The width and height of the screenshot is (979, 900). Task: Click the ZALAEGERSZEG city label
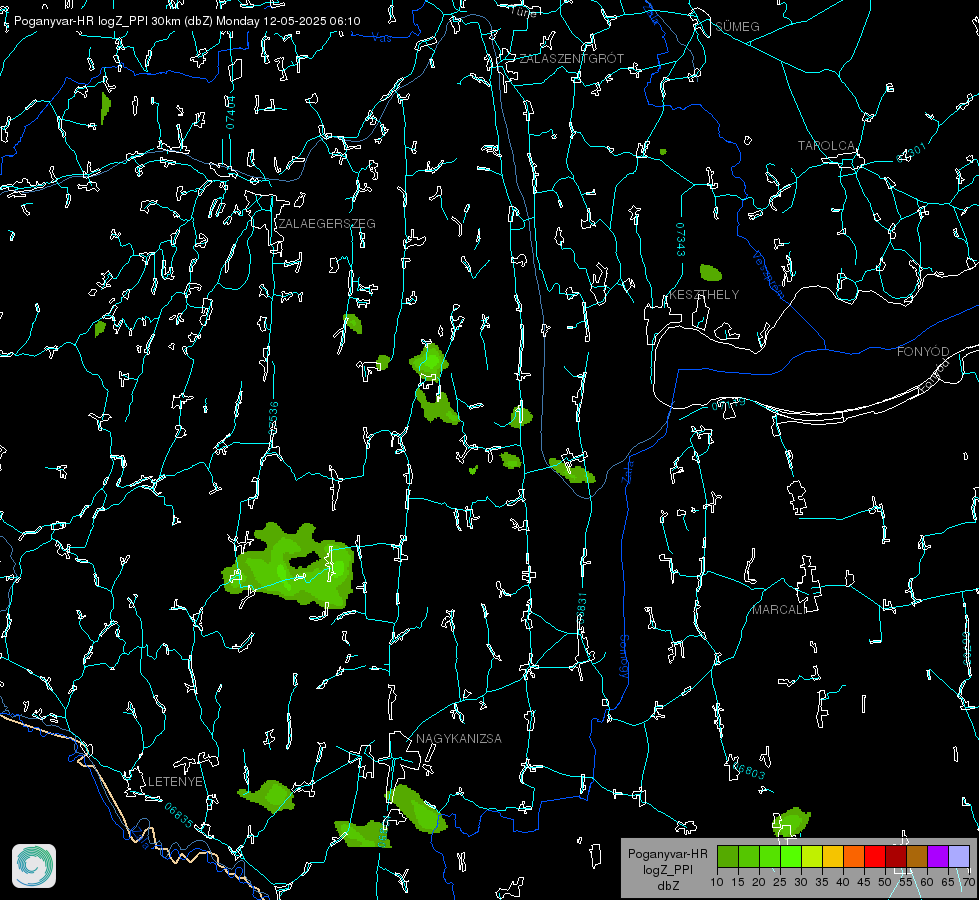(x=327, y=224)
